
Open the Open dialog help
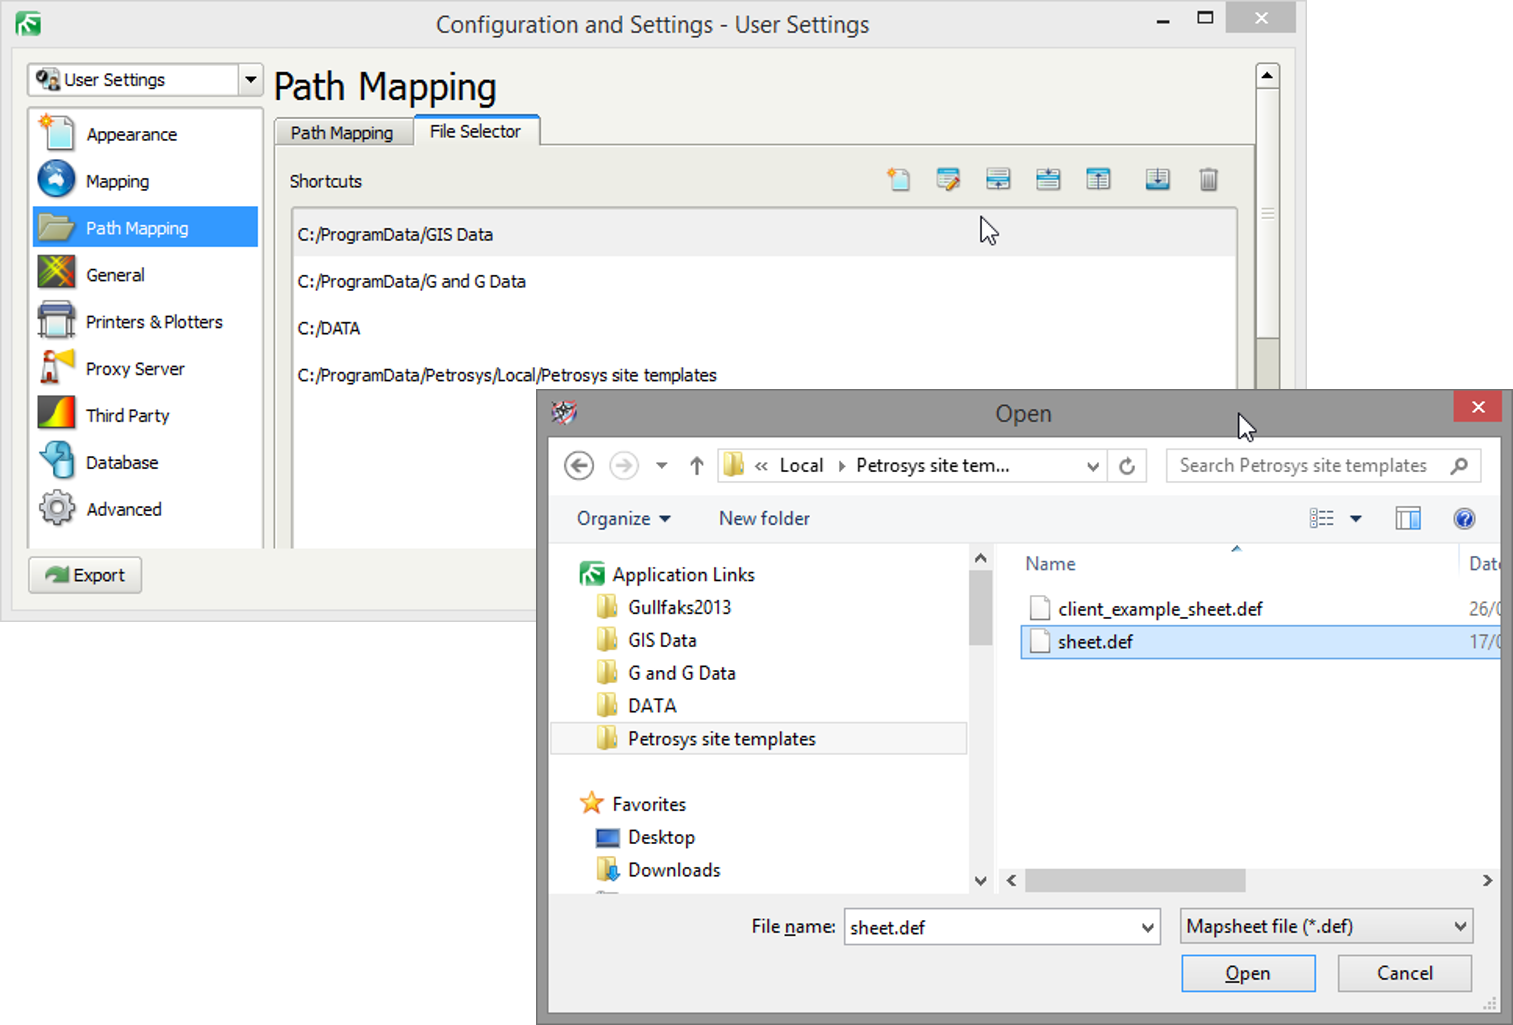1463,518
